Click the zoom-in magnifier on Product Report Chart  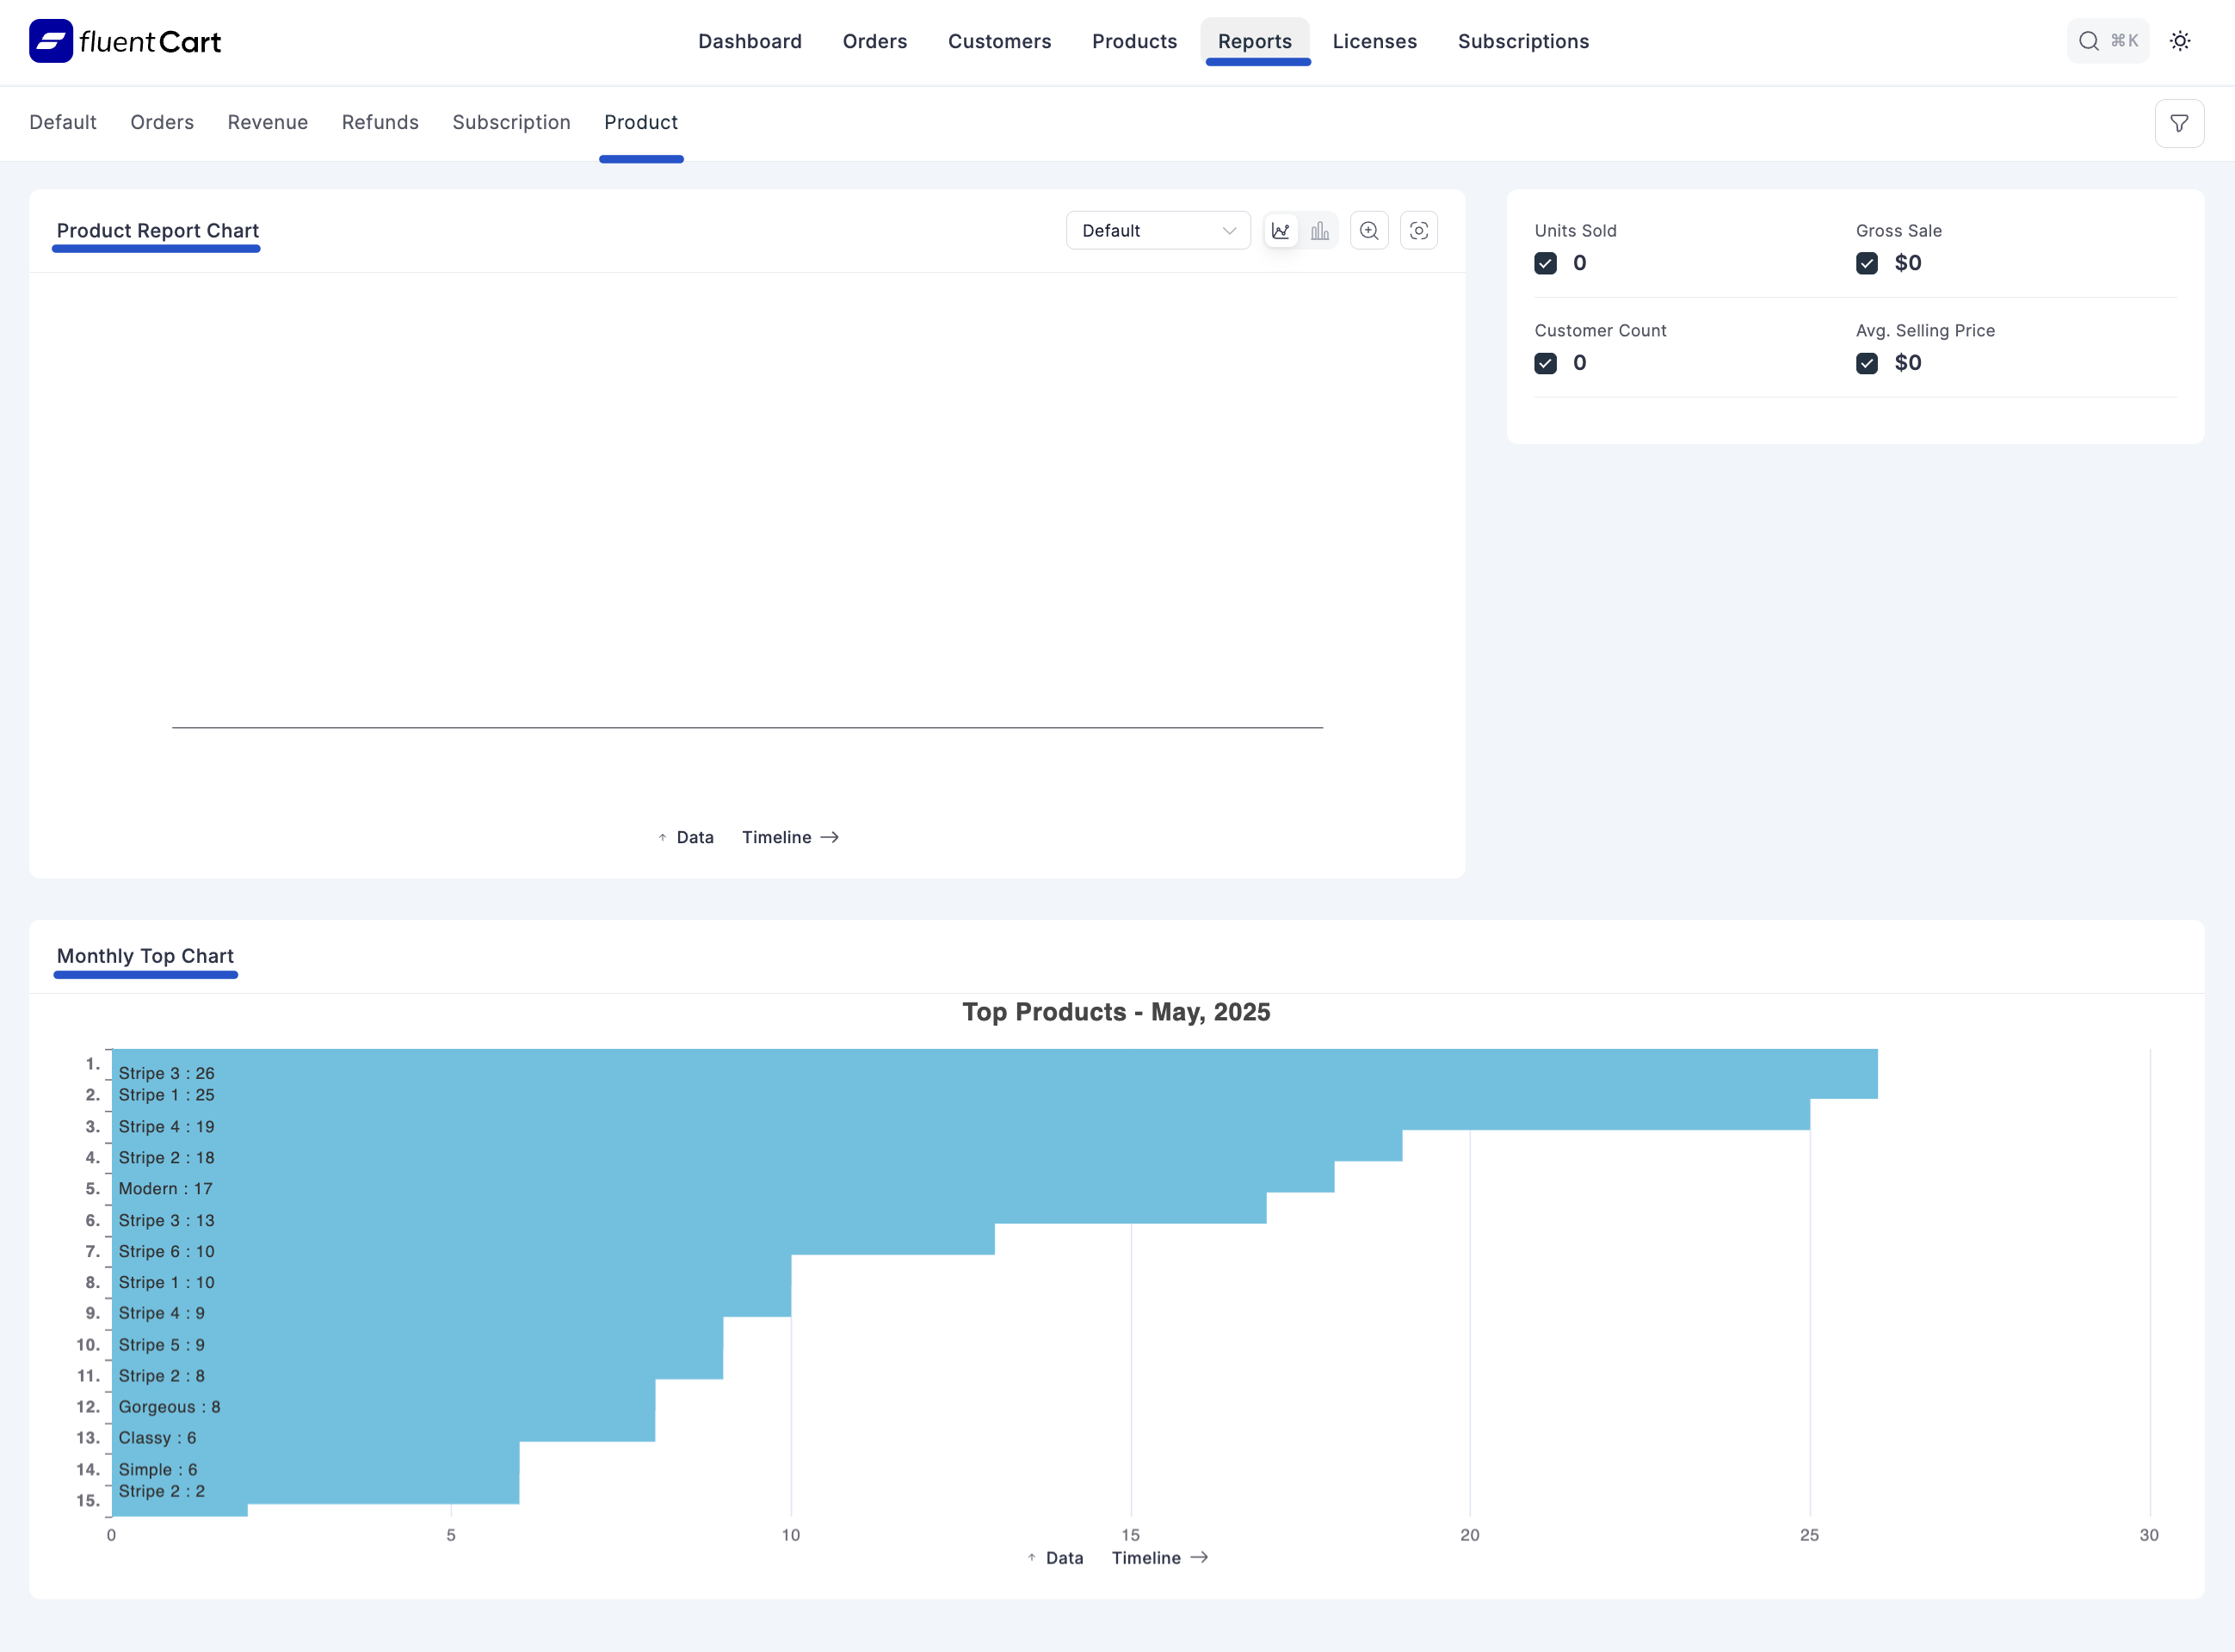(x=1369, y=230)
